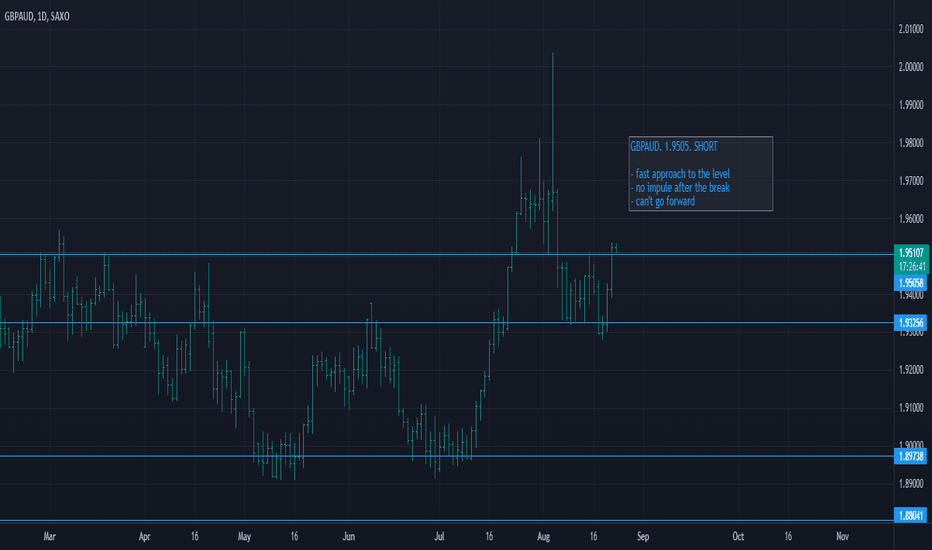The width and height of the screenshot is (932, 550).
Task: Select the blue 1.95058 level price tag
Action: (911, 283)
